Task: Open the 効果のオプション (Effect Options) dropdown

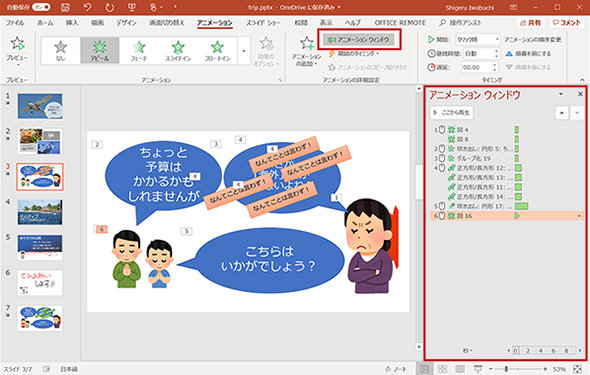Action: click(266, 52)
